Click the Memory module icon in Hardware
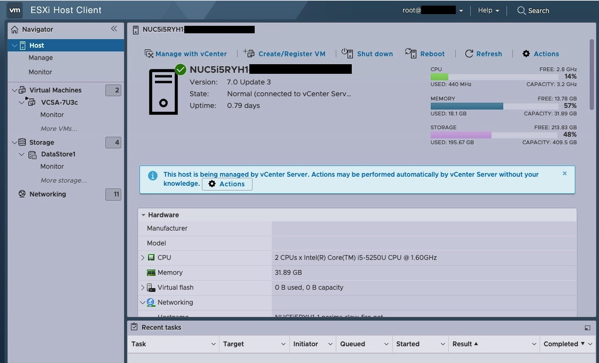599x363 pixels. [151, 272]
